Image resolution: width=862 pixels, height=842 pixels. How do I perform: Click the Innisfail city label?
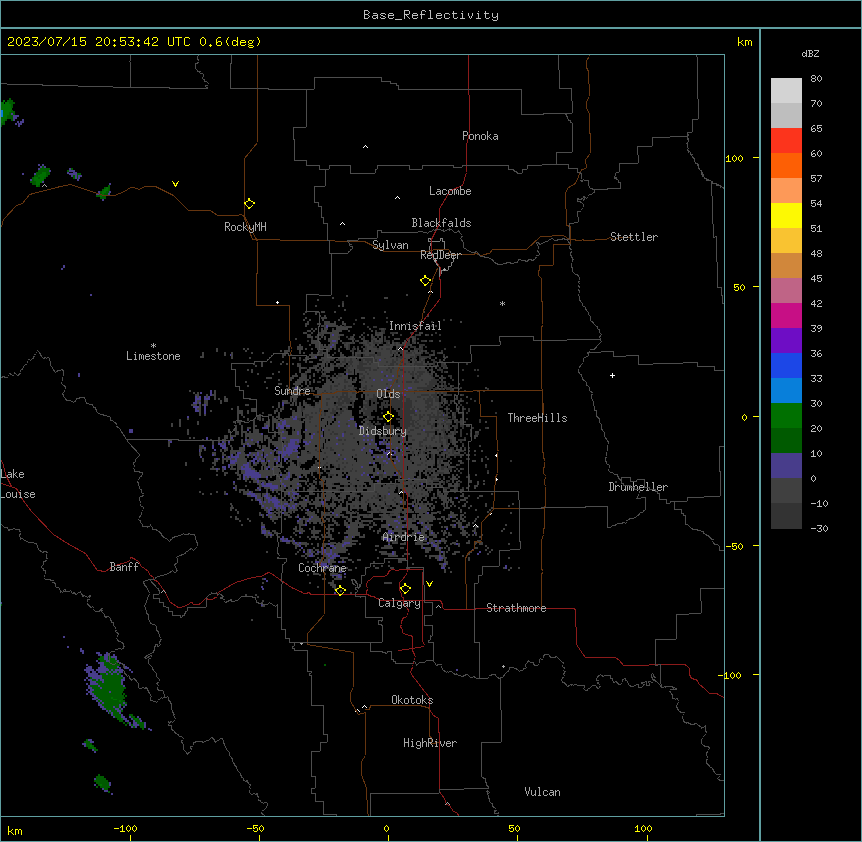pyautogui.click(x=415, y=326)
